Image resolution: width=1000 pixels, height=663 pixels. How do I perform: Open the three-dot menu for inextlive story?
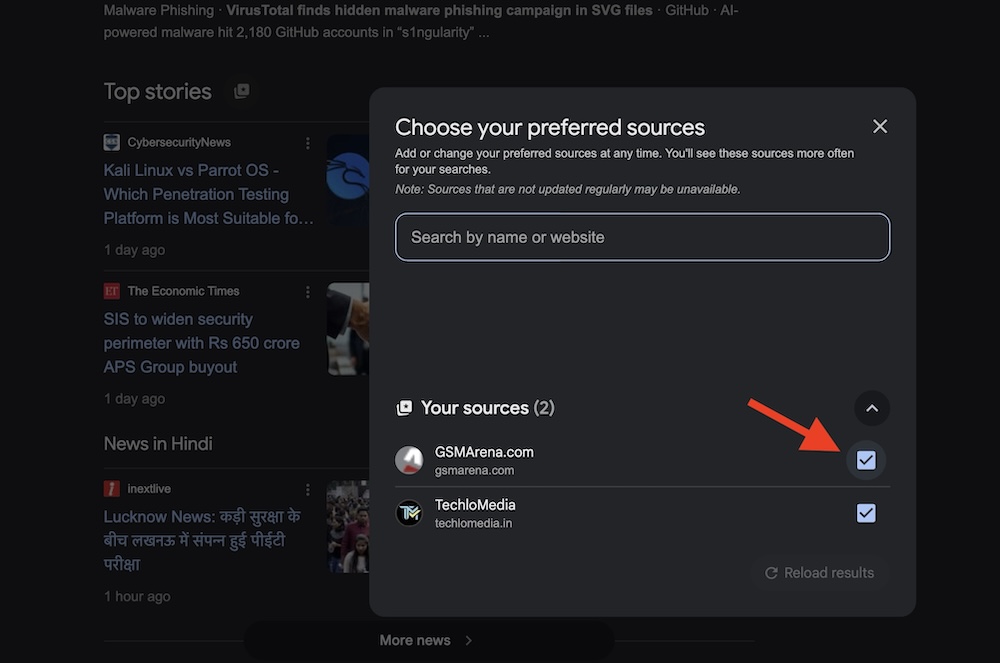(308, 490)
